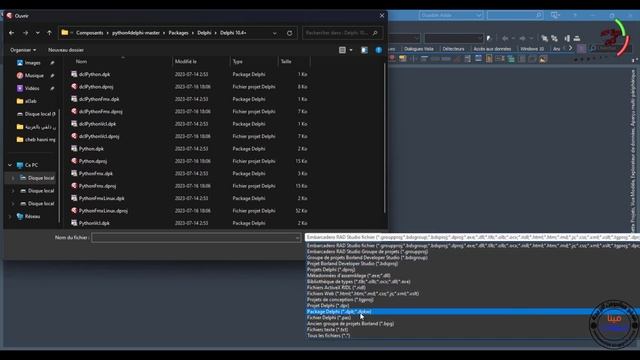Click RAD Studio title bar search box
The width and height of the screenshot is (640, 360).
tap(515, 16)
